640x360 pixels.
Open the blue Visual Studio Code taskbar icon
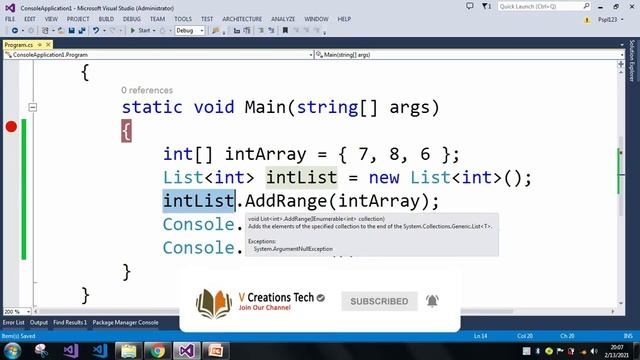point(99,351)
